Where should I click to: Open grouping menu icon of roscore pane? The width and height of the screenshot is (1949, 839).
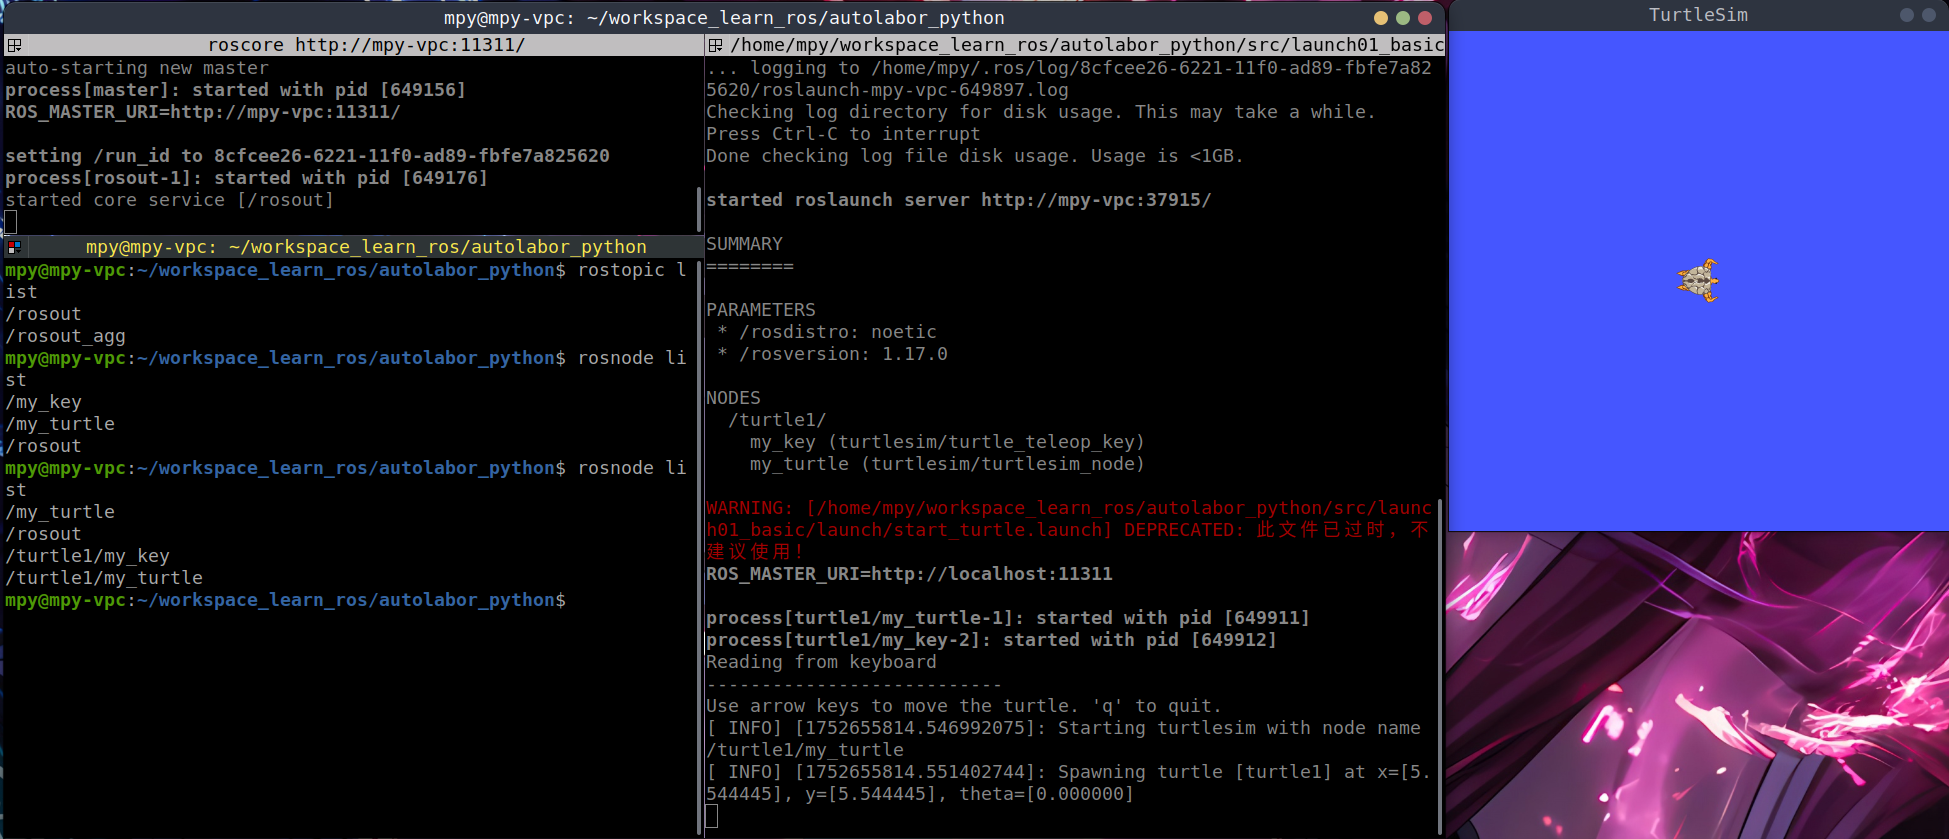(14, 45)
